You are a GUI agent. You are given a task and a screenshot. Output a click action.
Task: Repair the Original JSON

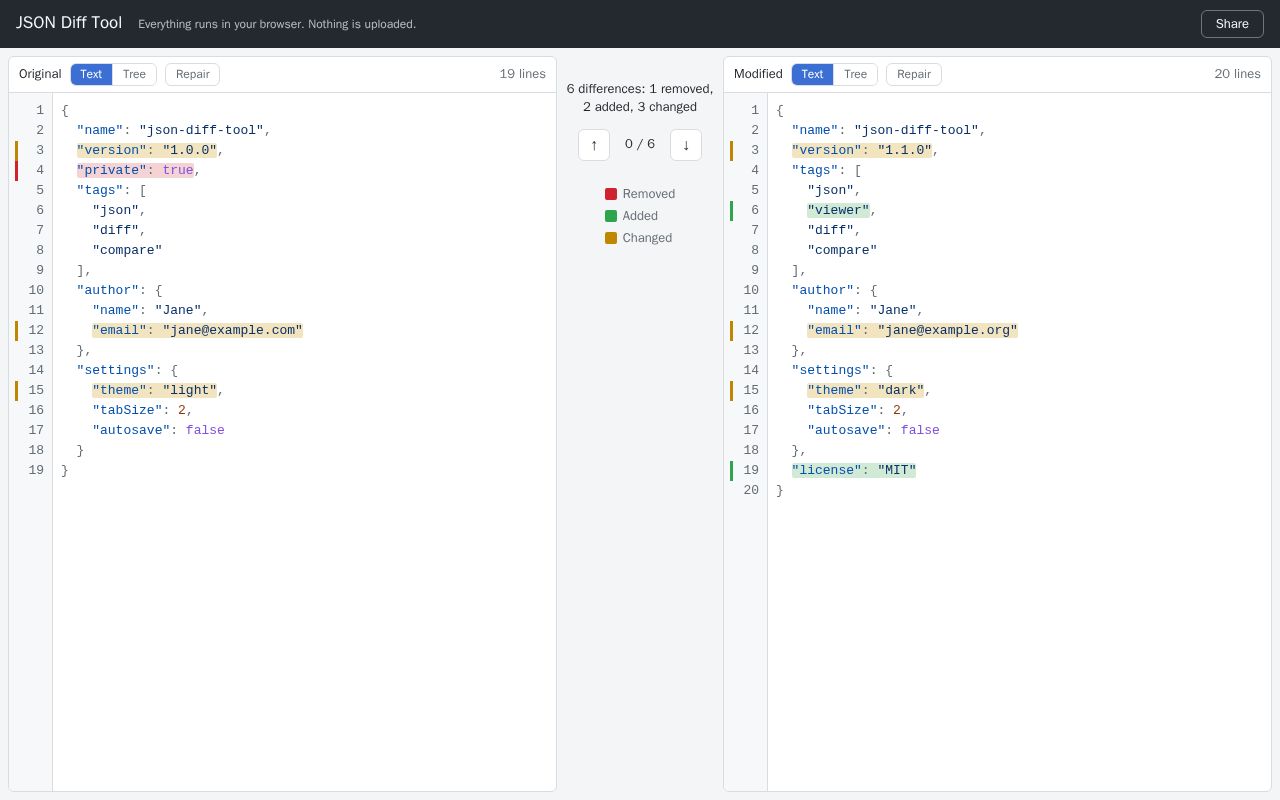point(193,74)
